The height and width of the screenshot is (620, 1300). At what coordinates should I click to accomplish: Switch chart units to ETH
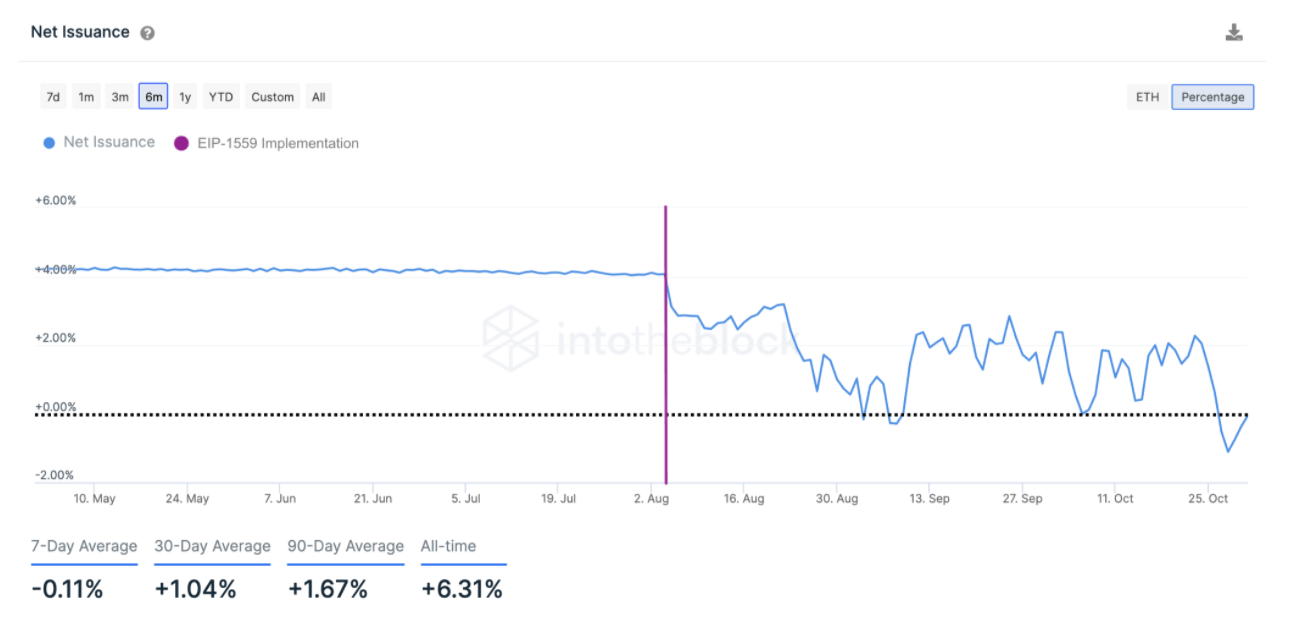click(x=1147, y=97)
